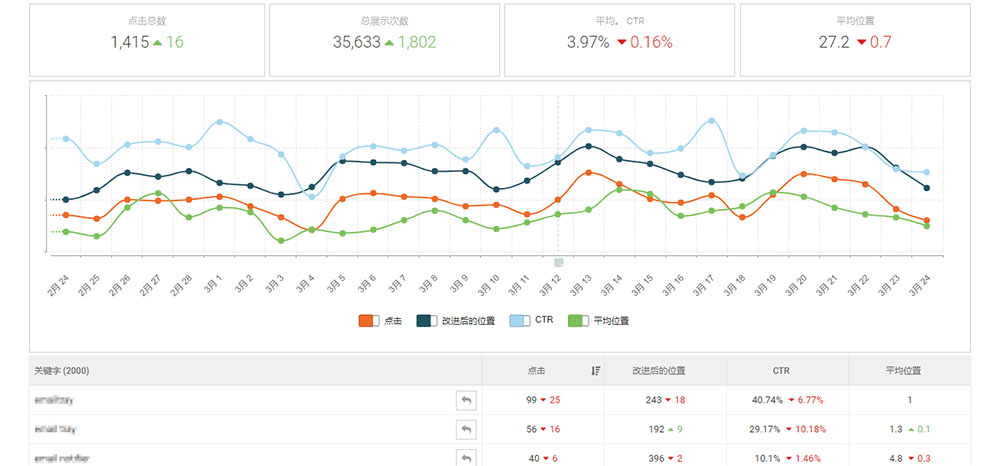The image size is (1000, 466).
Task: Sort table by 平均位置 column header
Action: click(x=909, y=370)
